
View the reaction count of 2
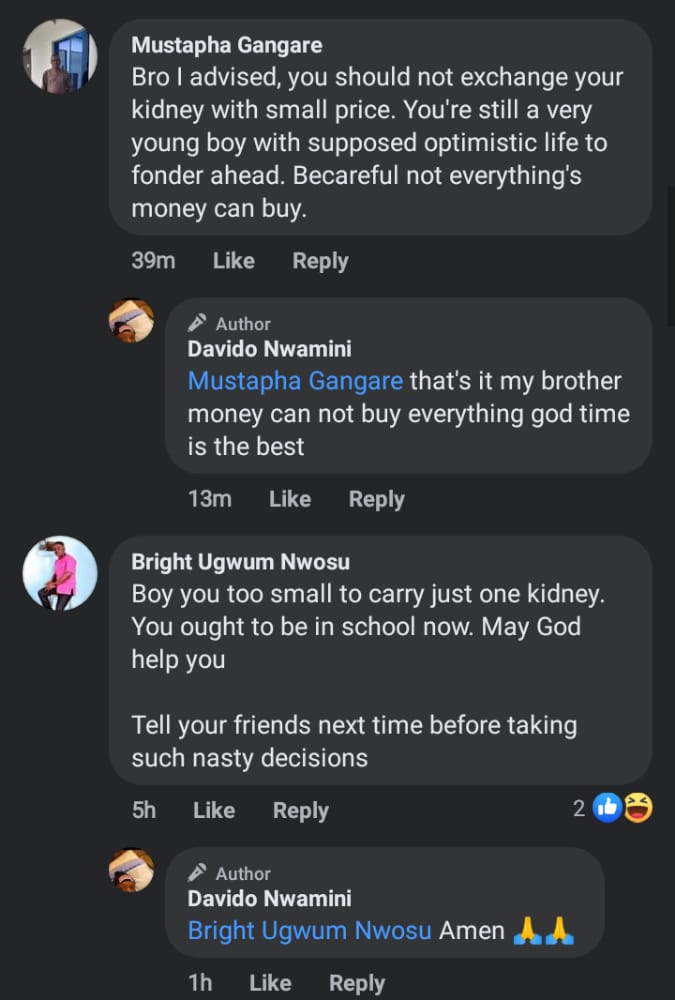[x=579, y=808]
